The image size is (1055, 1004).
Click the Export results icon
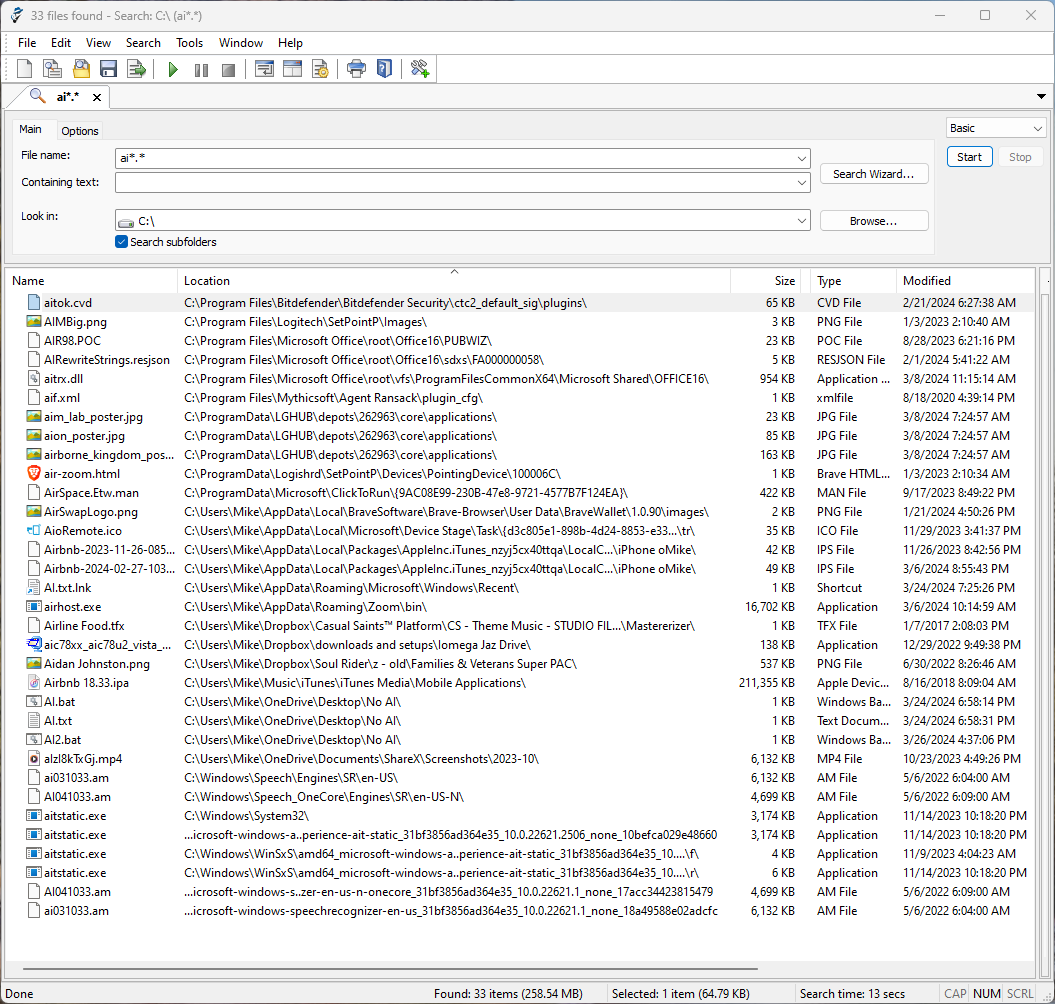point(137,69)
